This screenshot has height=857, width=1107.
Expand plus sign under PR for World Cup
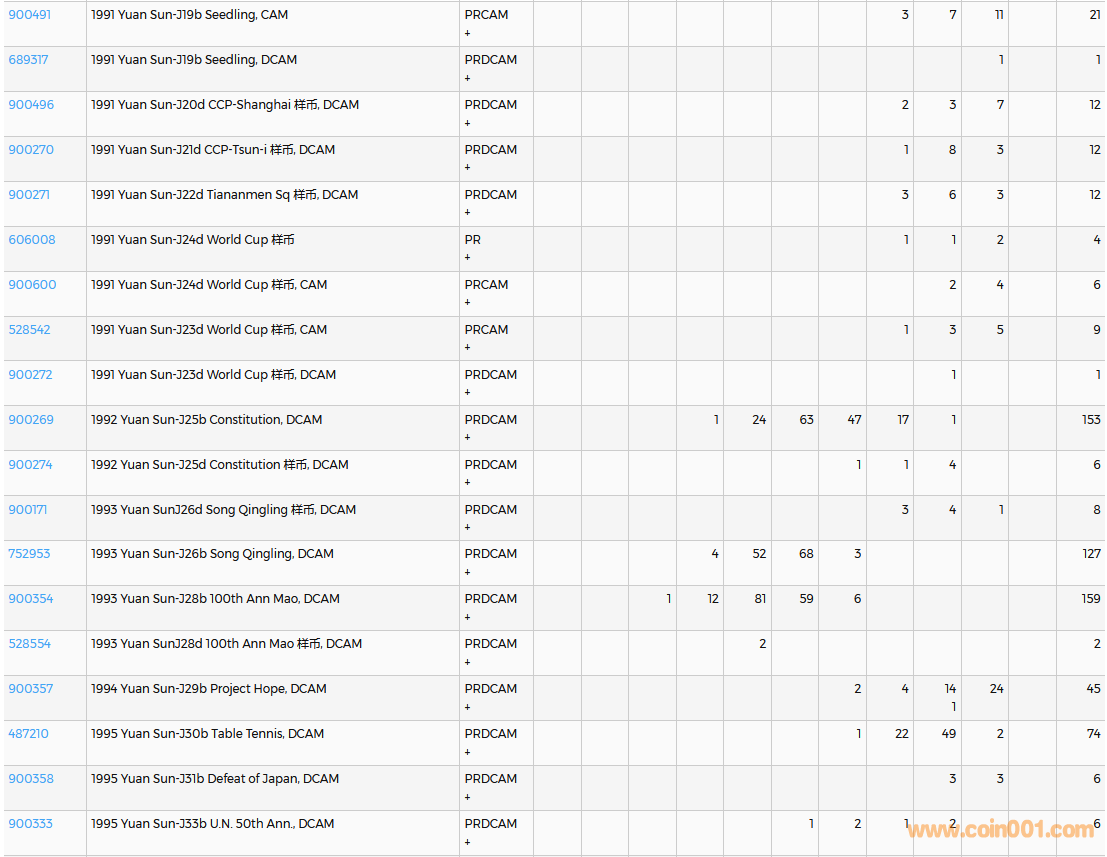click(467, 258)
